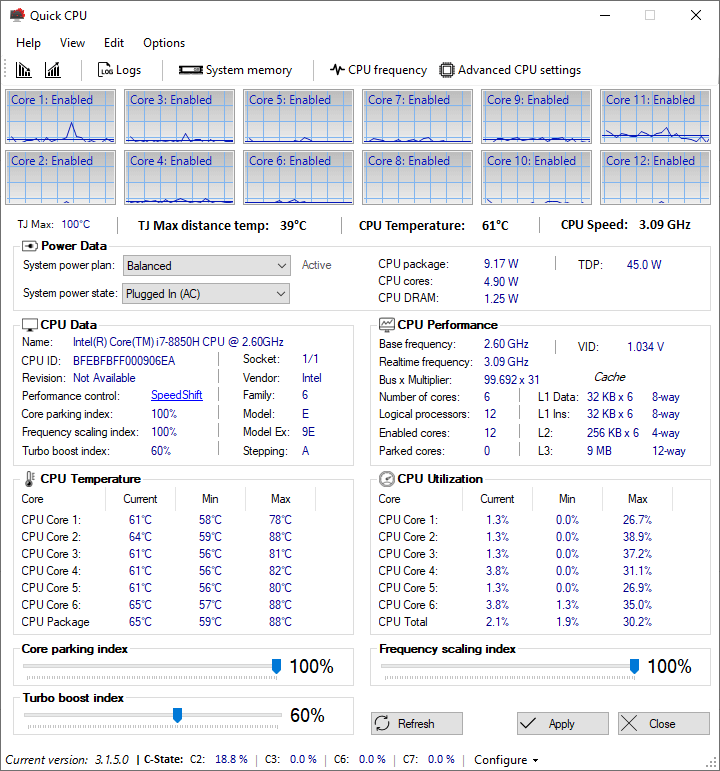Toggle Core 2 enabled graph
This screenshot has height=771, width=720.
click(x=60, y=178)
